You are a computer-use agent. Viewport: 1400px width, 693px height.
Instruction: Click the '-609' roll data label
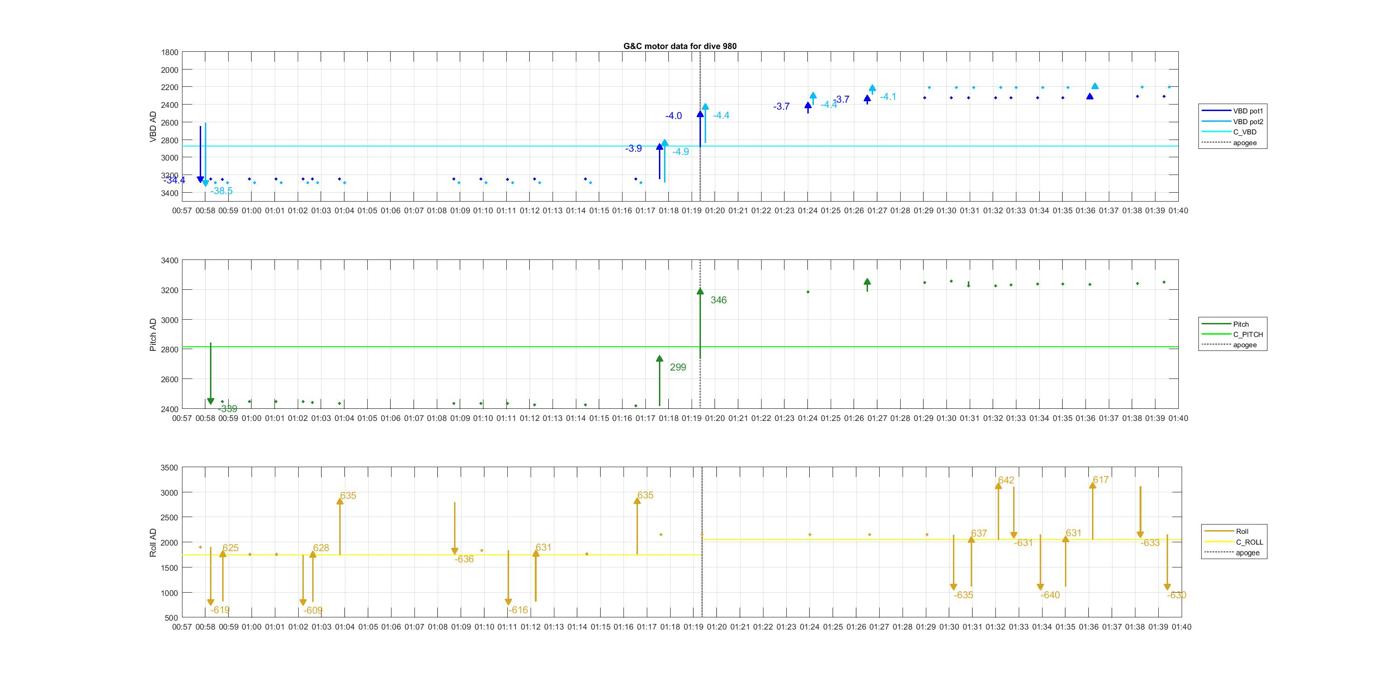point(313,610)
